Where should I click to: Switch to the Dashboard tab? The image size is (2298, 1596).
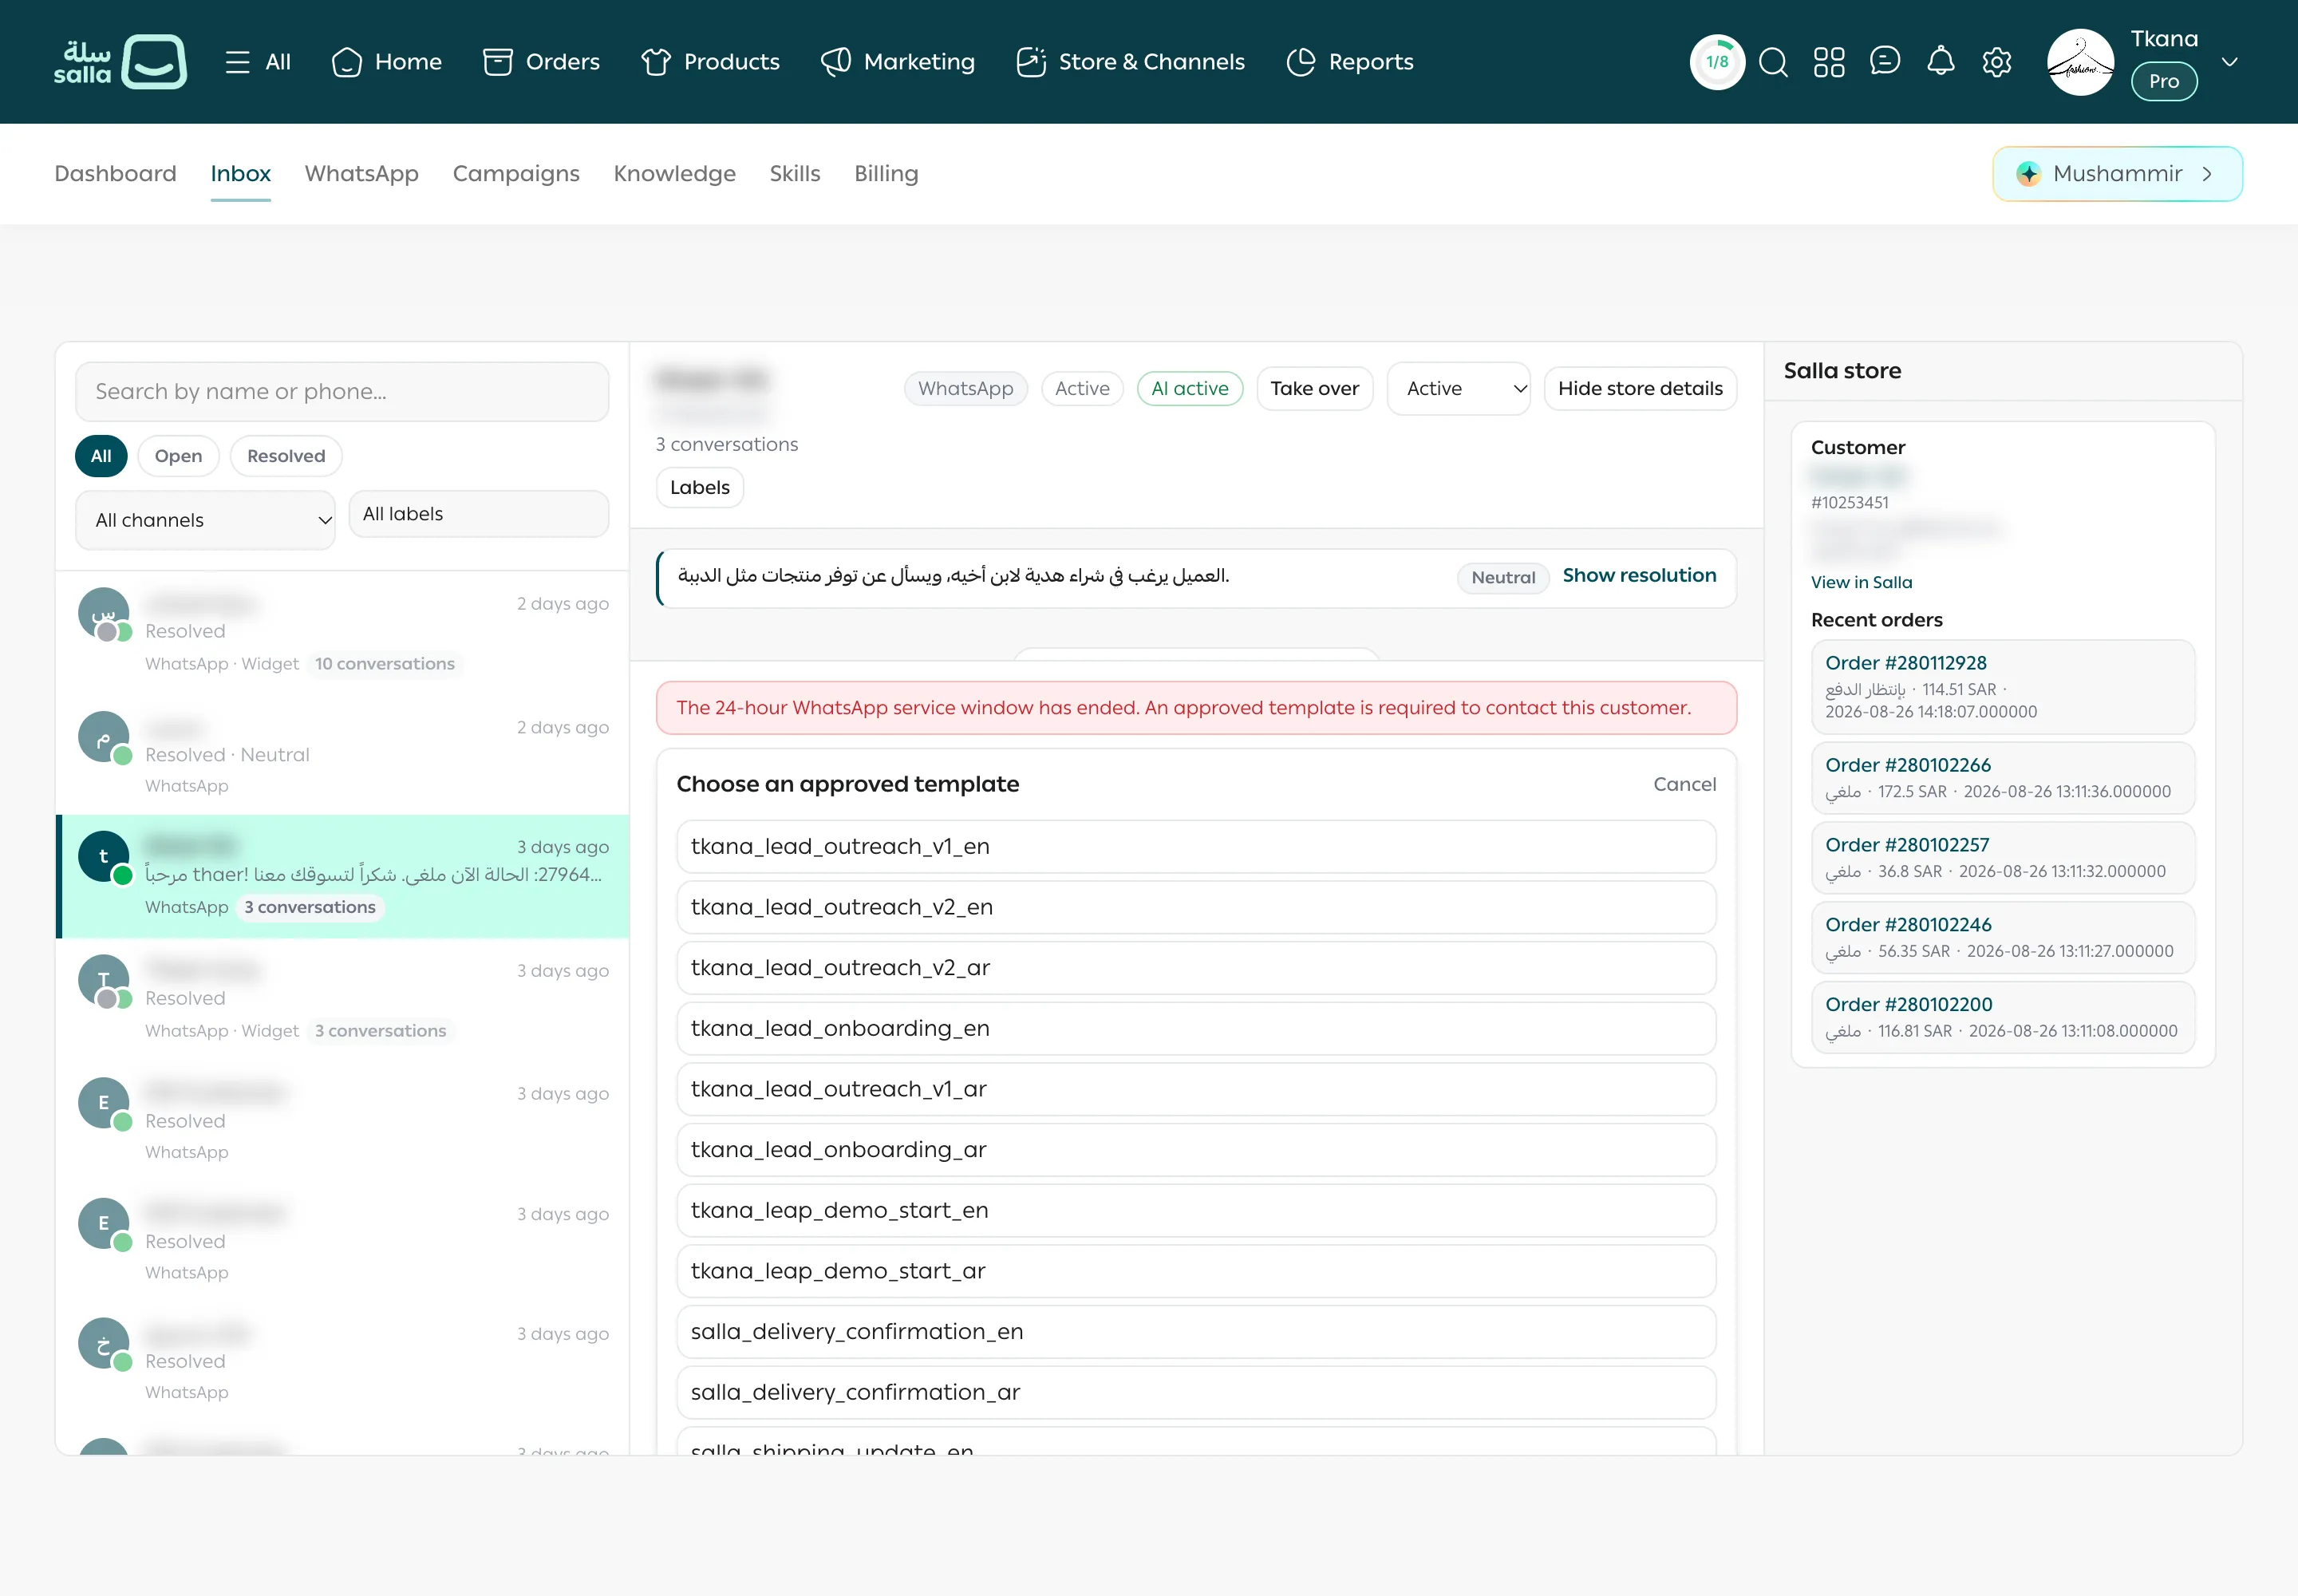pos(115,174)
